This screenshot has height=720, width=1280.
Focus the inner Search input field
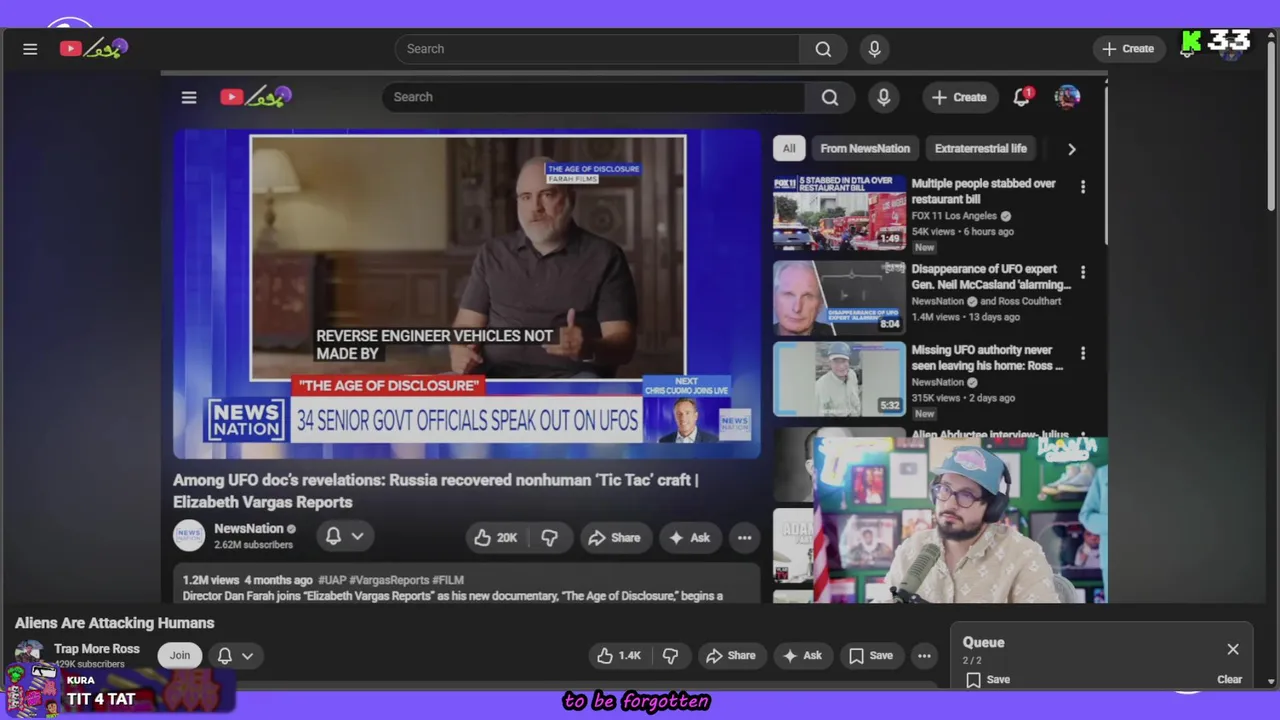coord(593,97)
